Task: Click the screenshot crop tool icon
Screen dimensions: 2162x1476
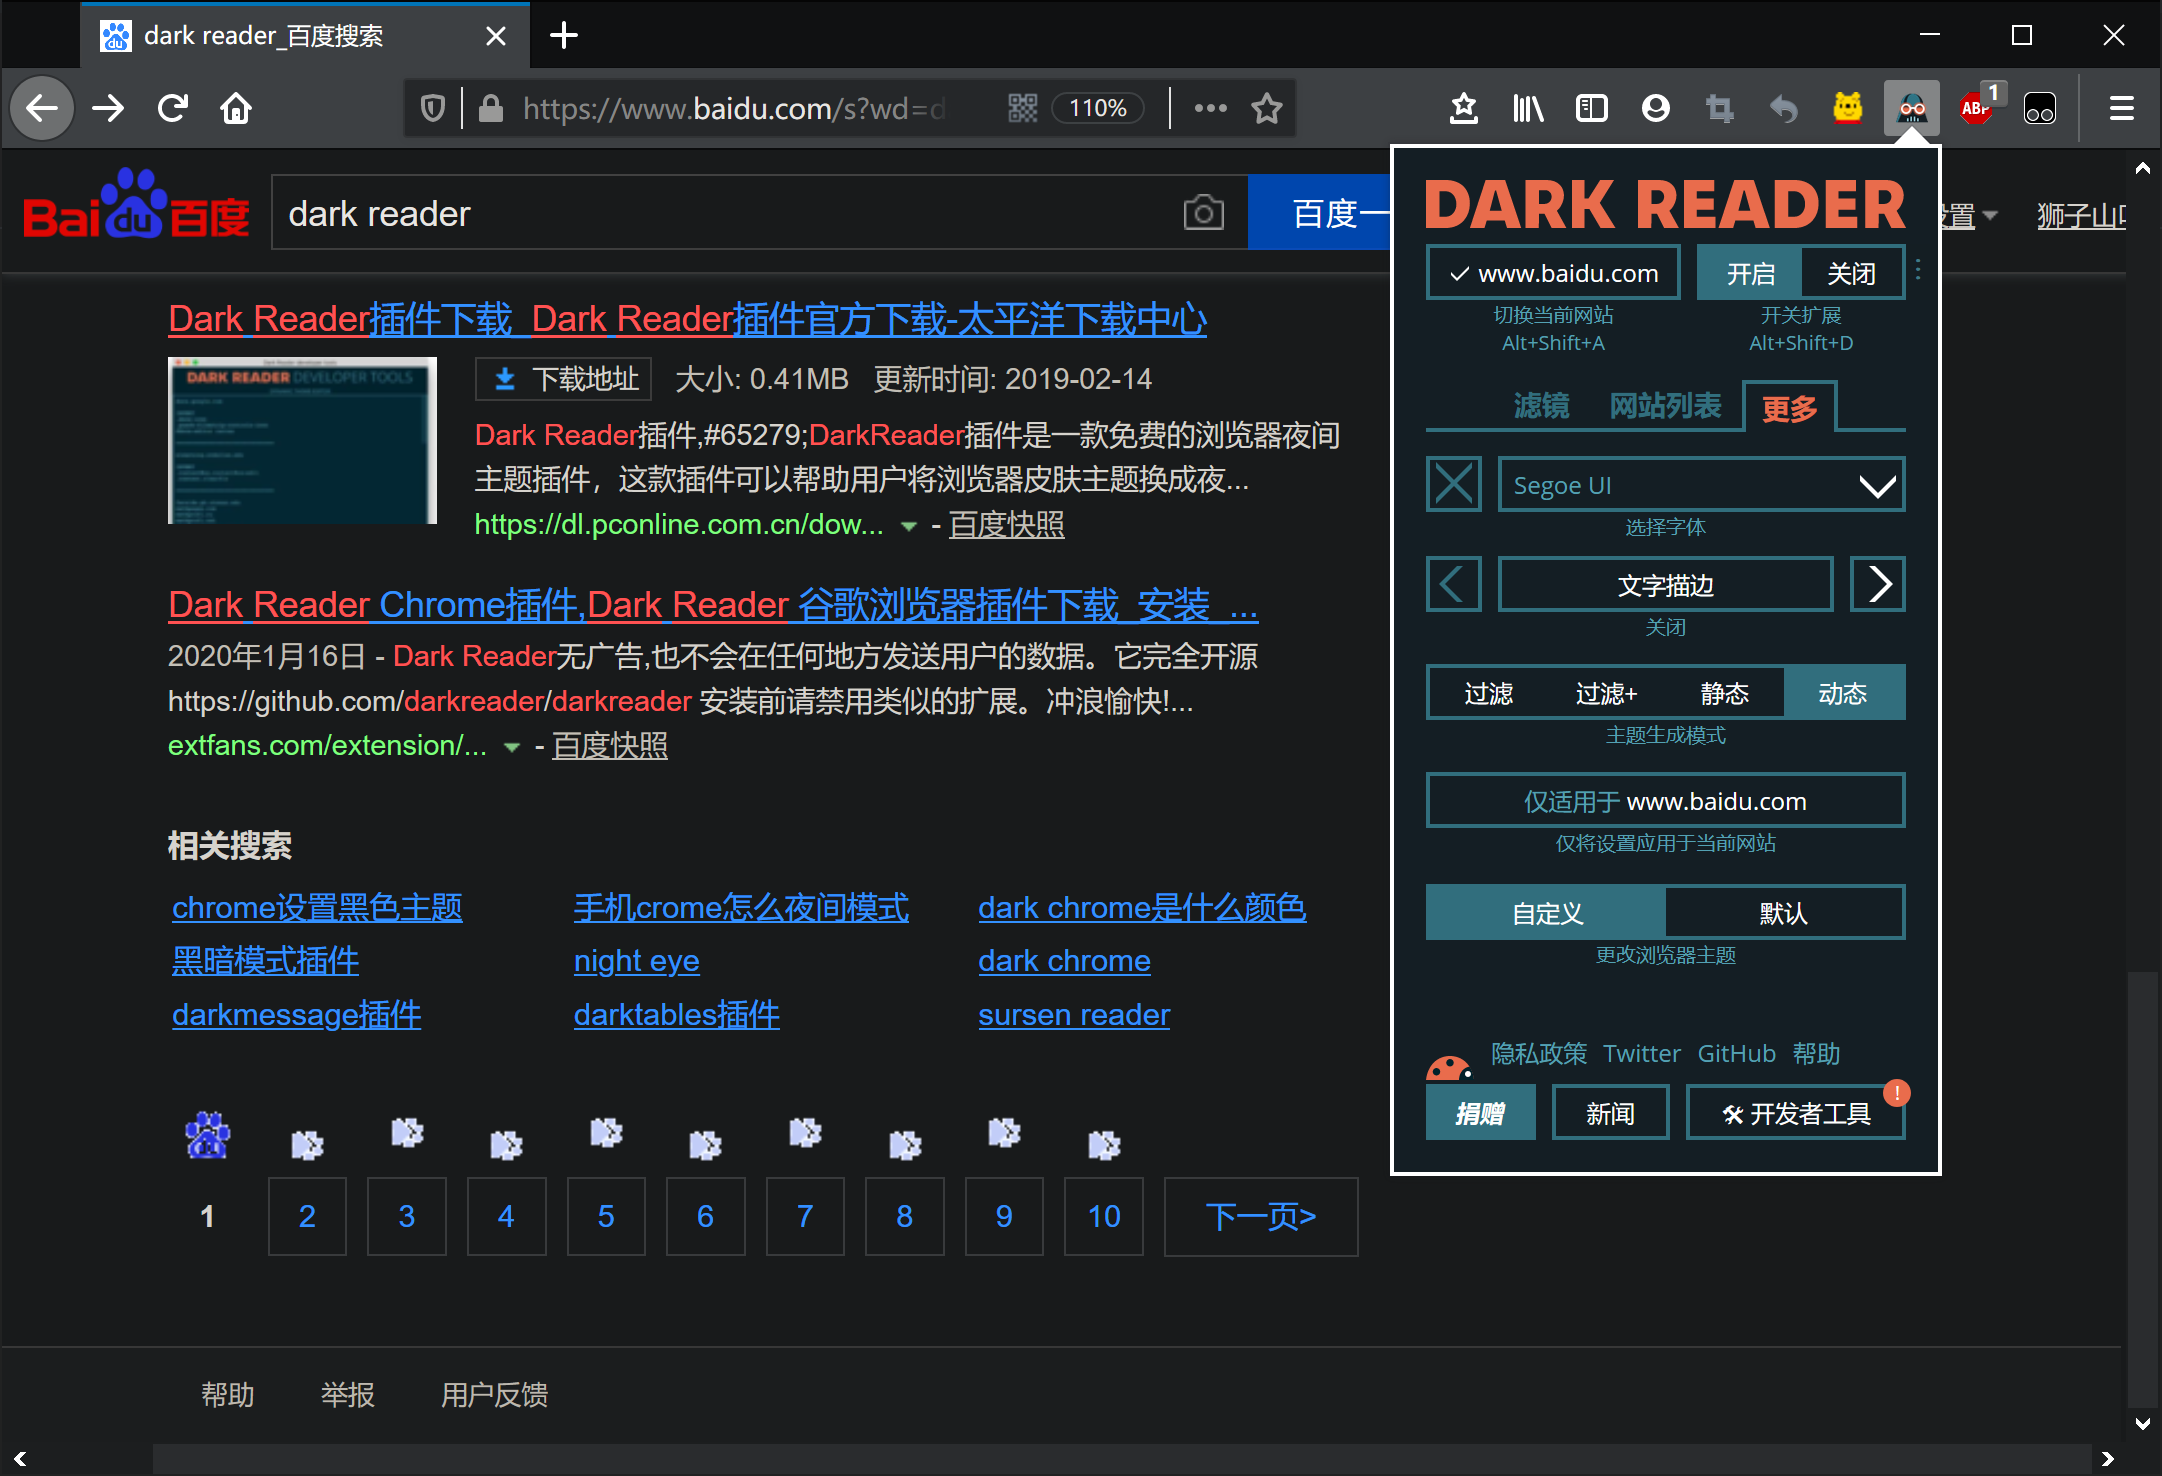Action: [x=1720, y=108]
